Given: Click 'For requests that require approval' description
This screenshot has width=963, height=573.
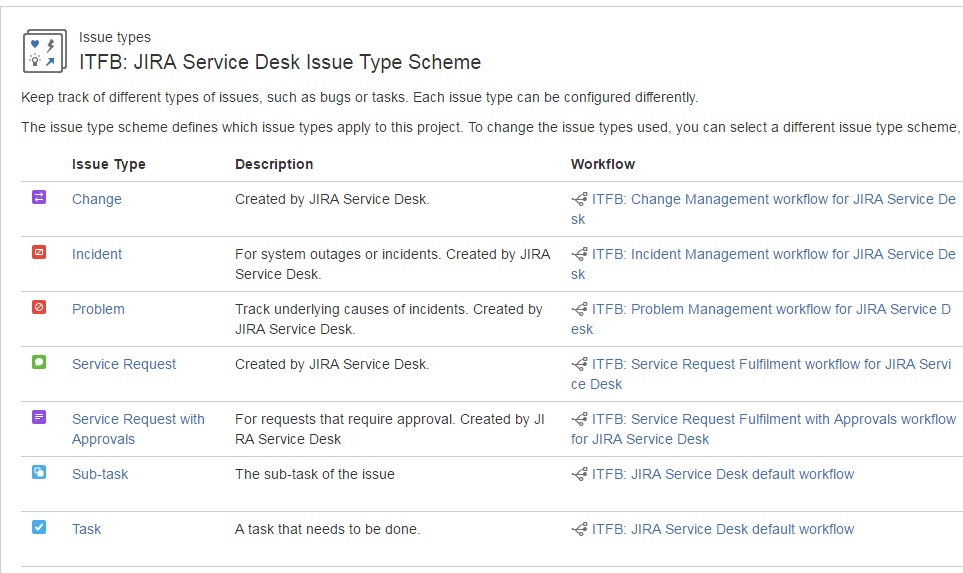Looking at the screenshot, I should (x=389, y=429).
